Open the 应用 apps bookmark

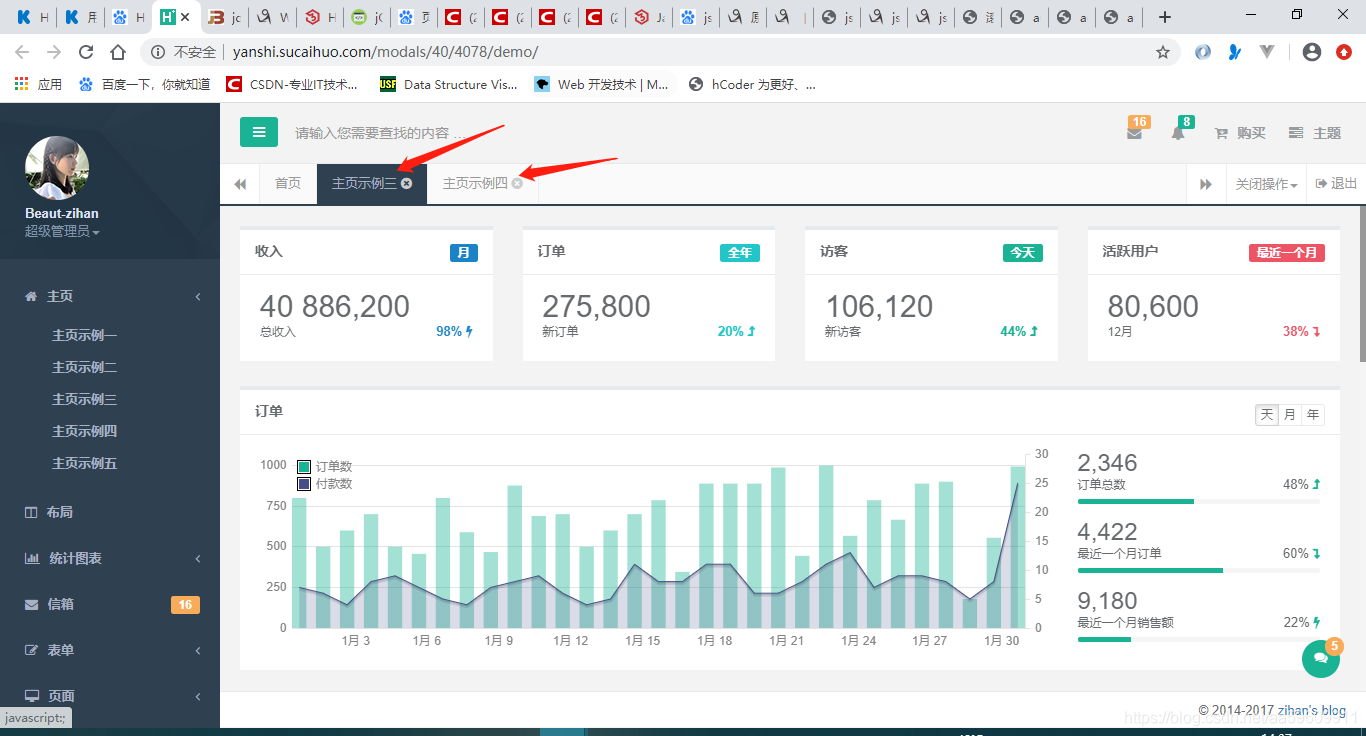[x=39, y=84]
